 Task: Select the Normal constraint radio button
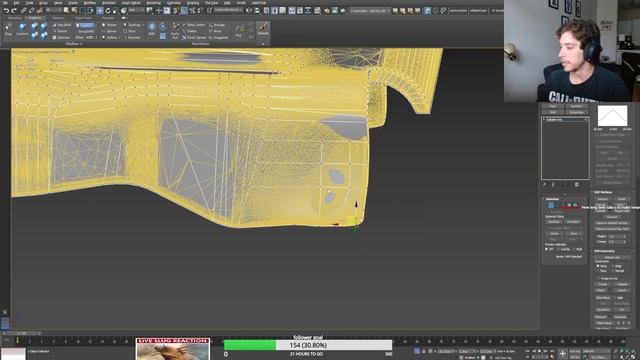point(613,271)
